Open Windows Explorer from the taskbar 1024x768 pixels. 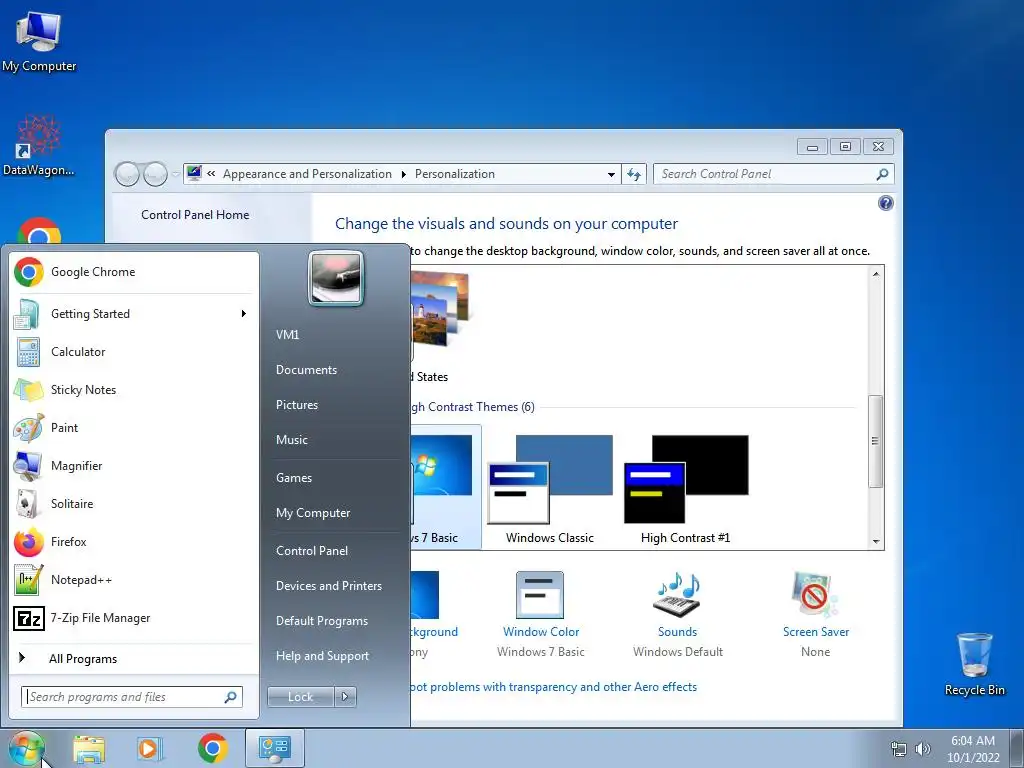[89, 748]
